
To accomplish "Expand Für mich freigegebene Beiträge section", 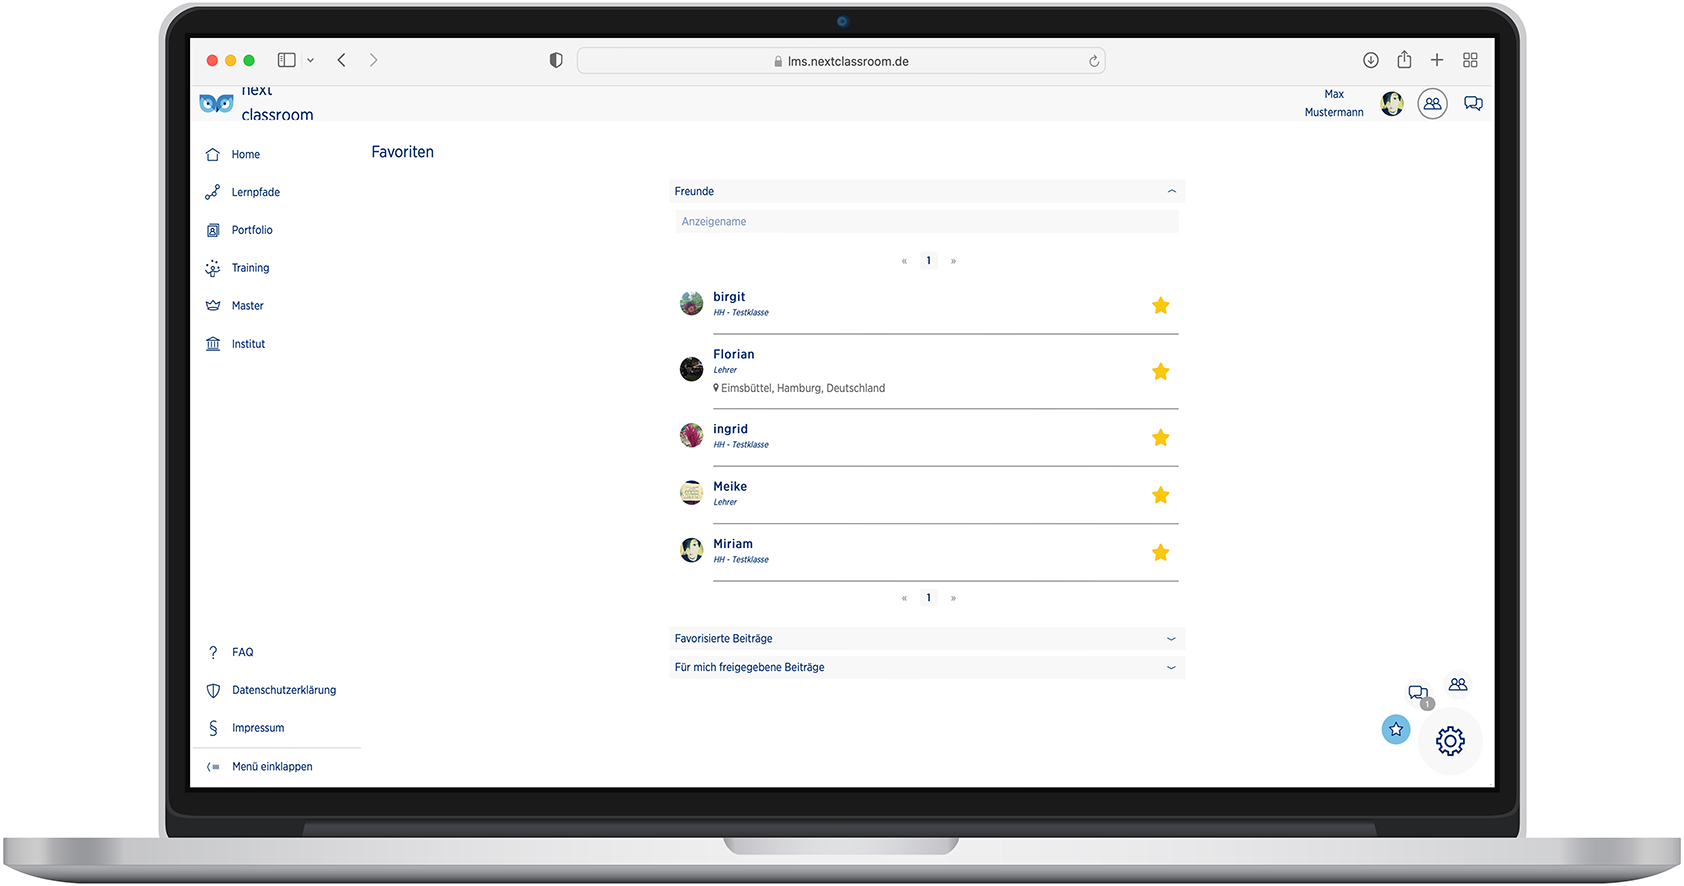I will click(x=1171, y=668).
